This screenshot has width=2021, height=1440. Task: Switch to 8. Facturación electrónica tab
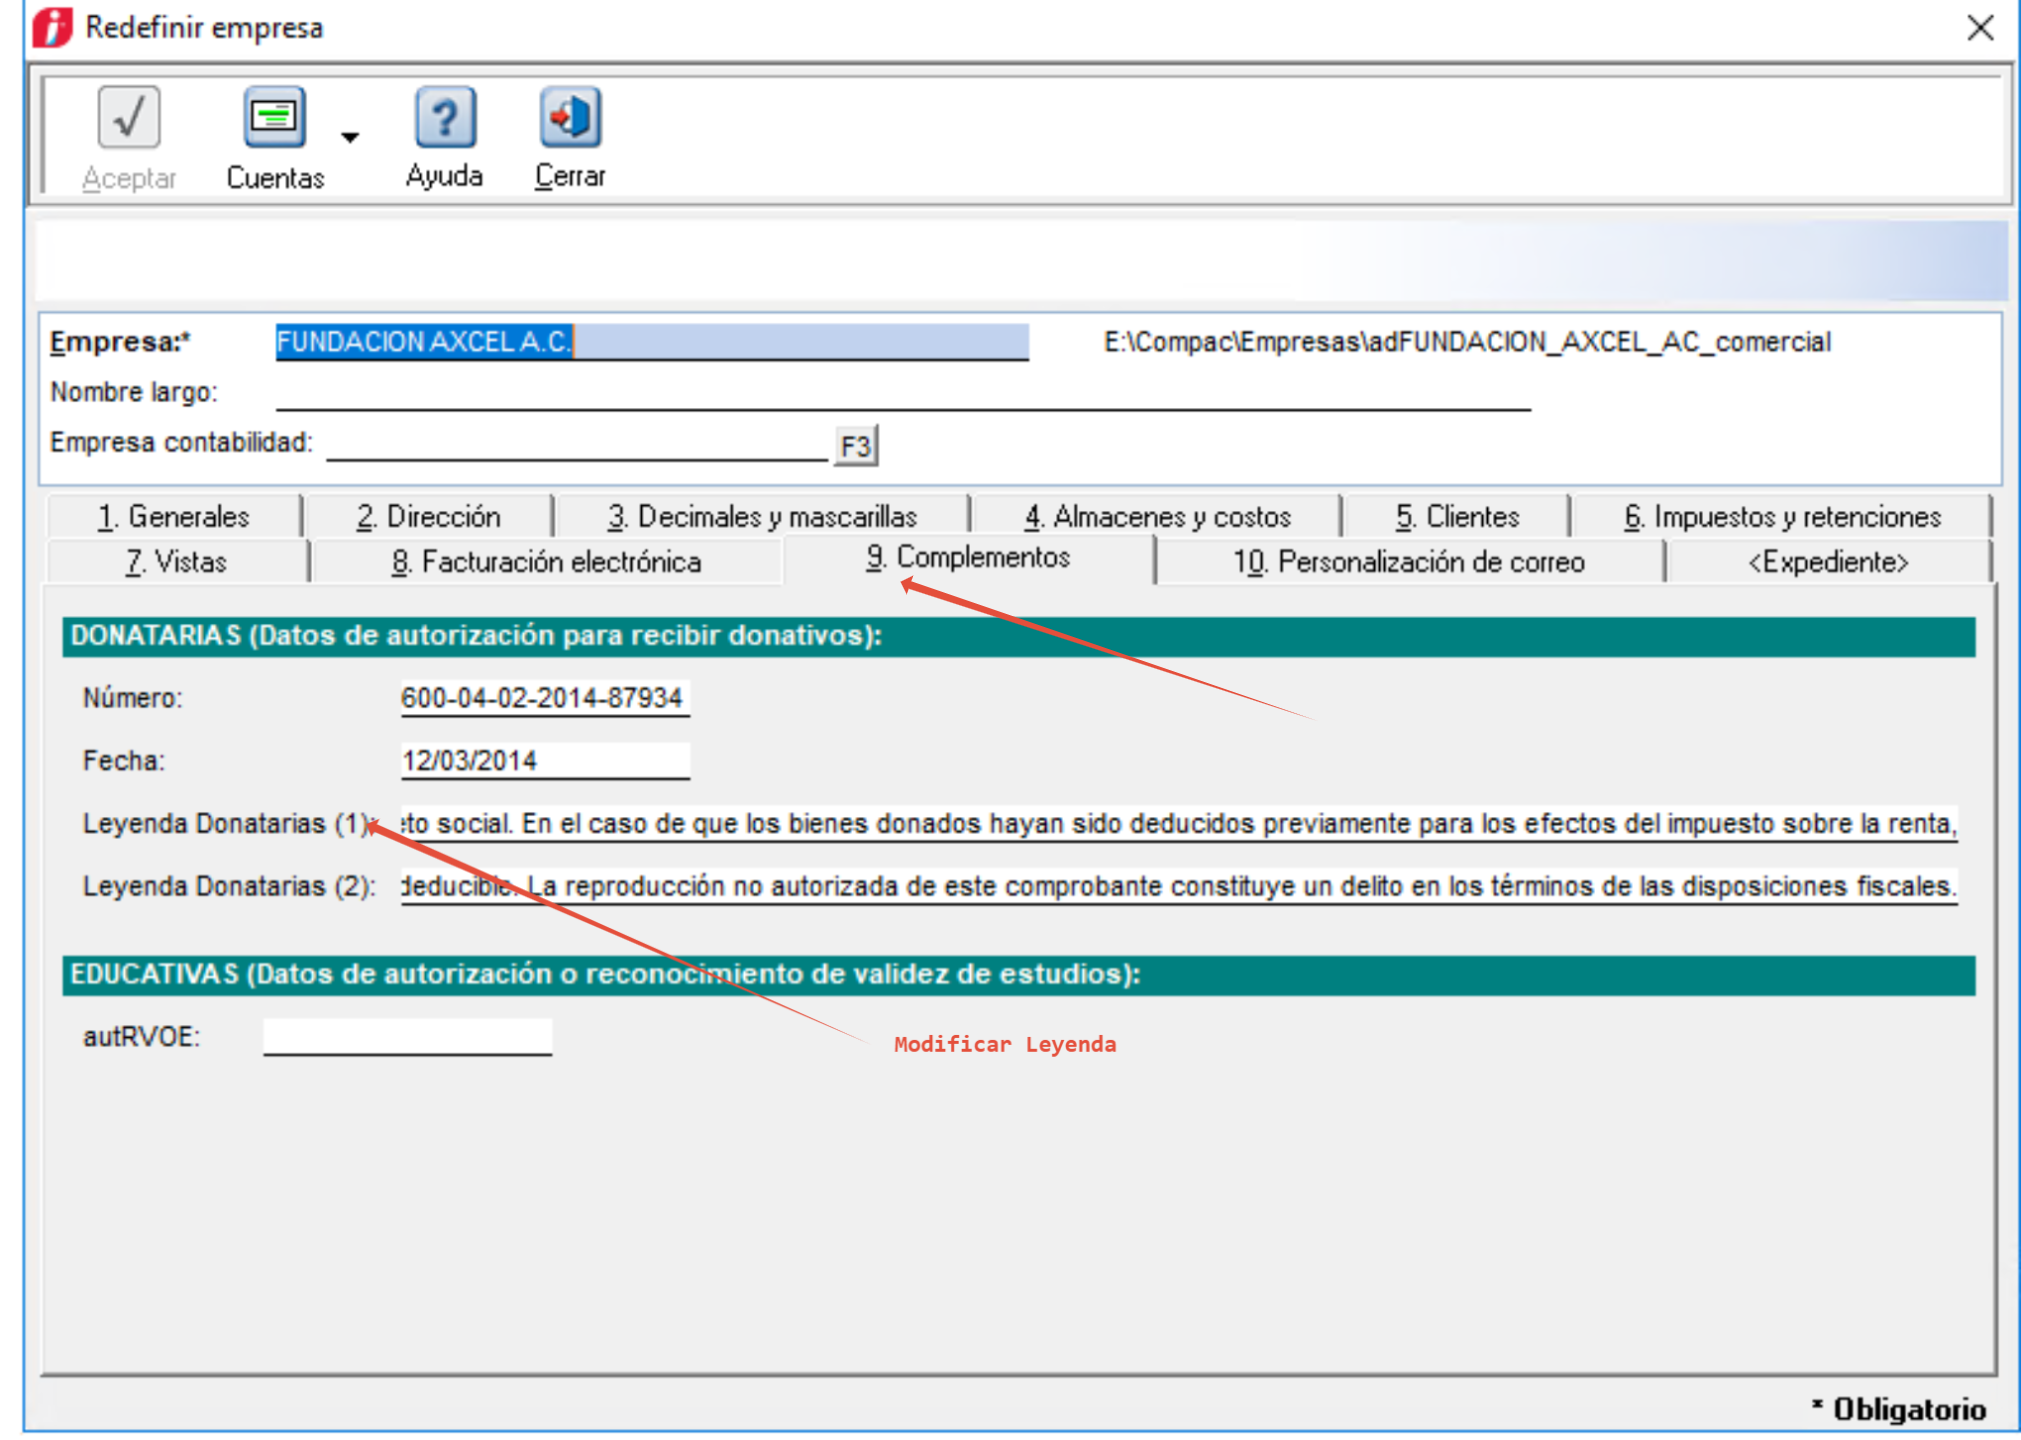click(546, 562)
